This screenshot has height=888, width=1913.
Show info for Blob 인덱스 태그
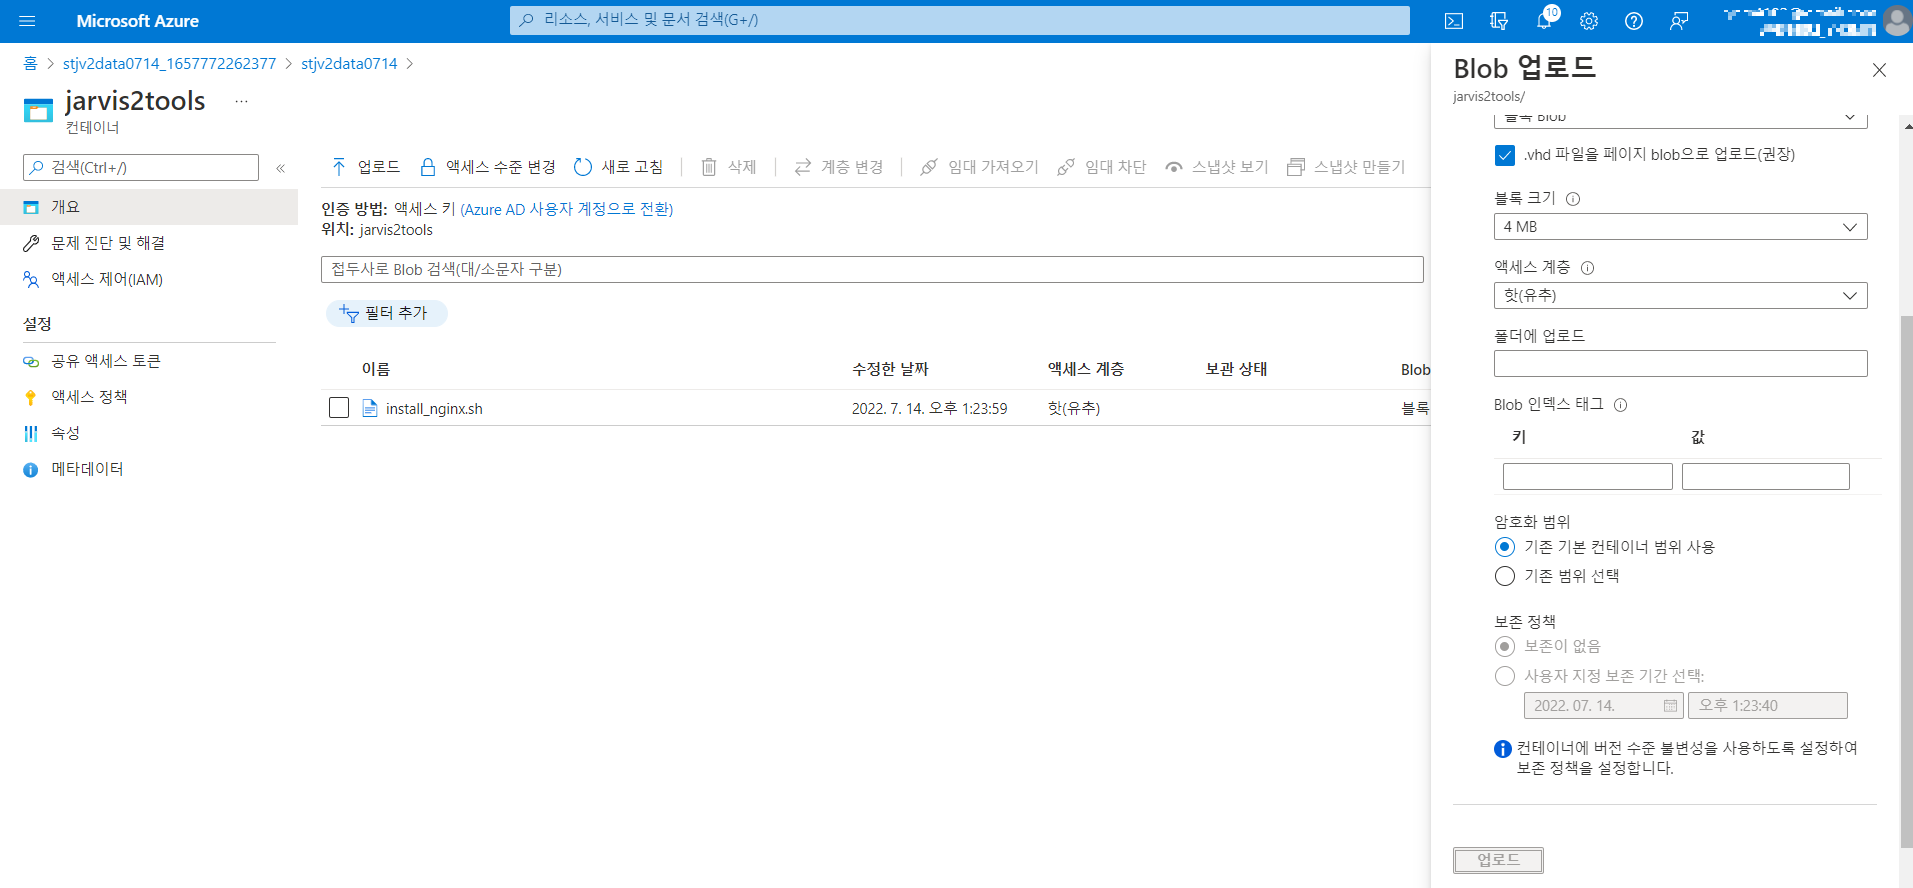tap(1621, 405)
